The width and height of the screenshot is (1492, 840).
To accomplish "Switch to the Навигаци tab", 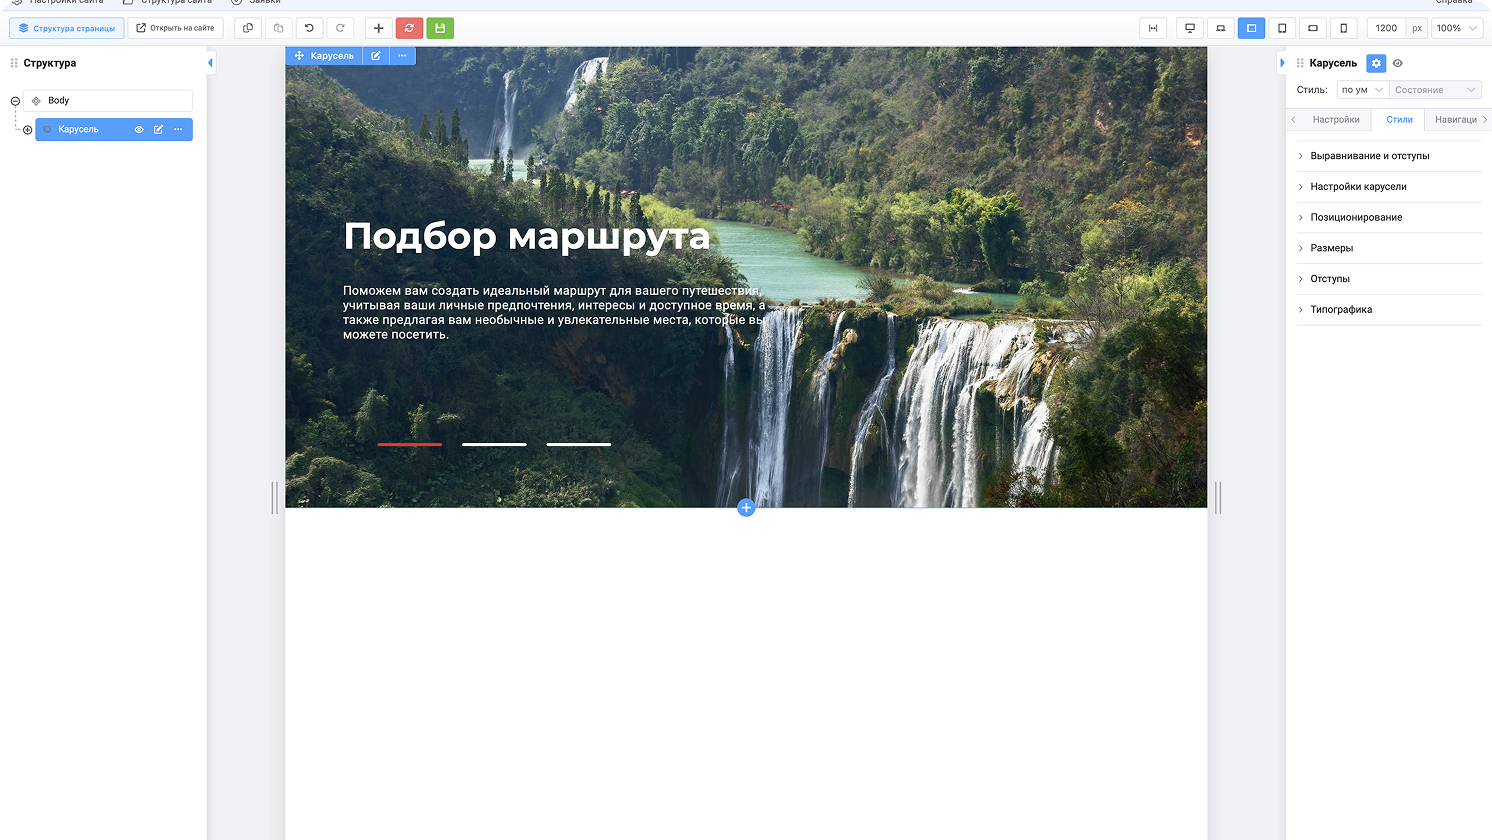I will [x=1455, y=120].
